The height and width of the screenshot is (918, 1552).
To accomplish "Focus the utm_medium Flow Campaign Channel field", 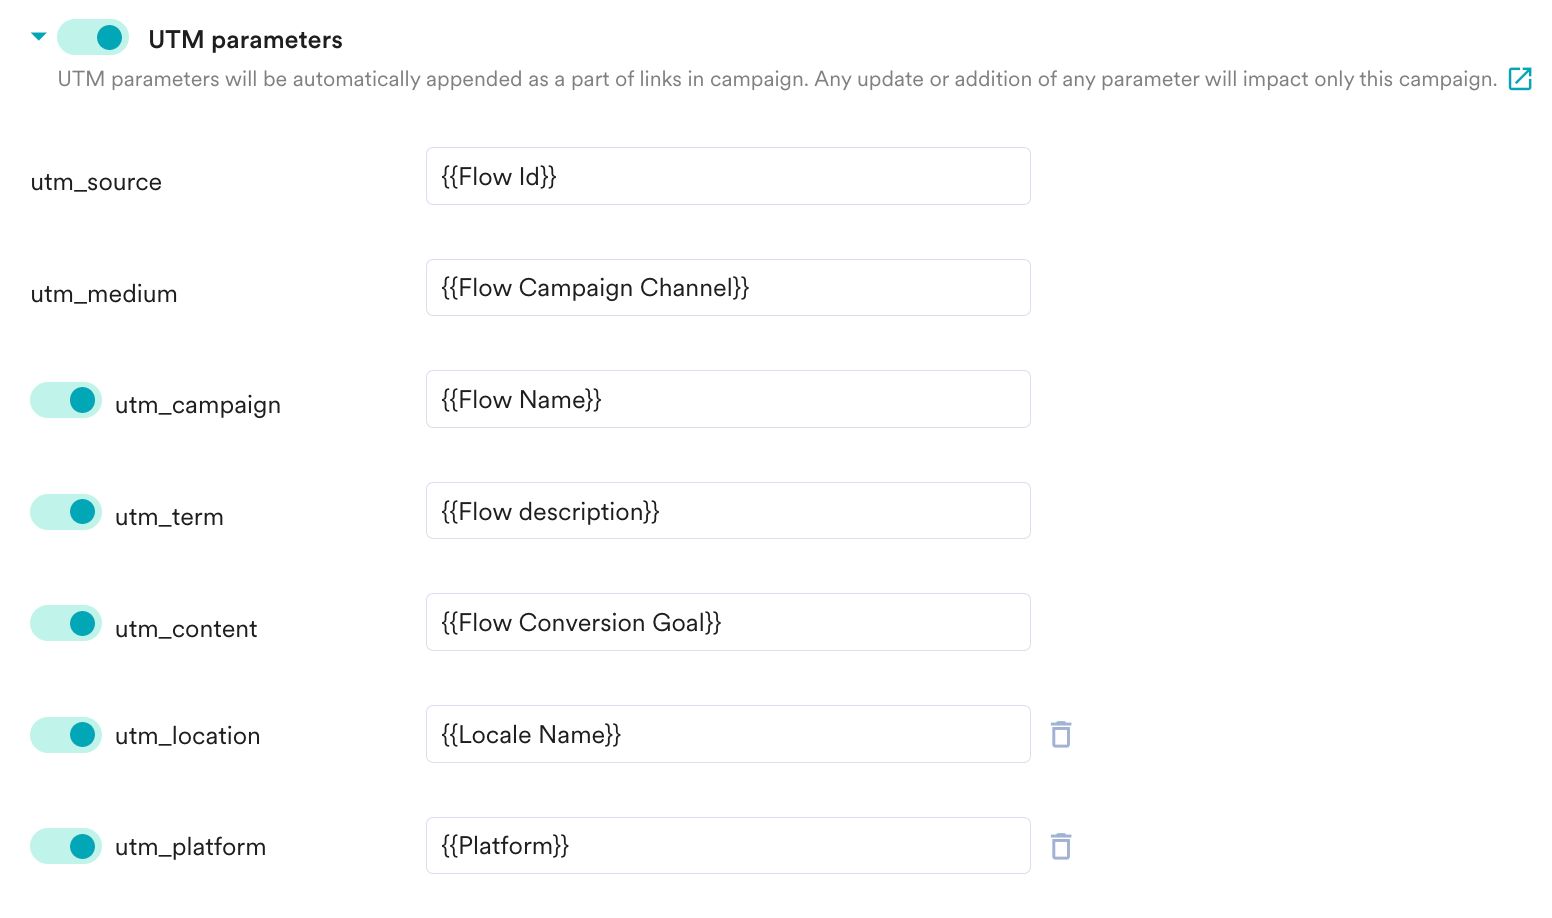I will click(728, 288).
